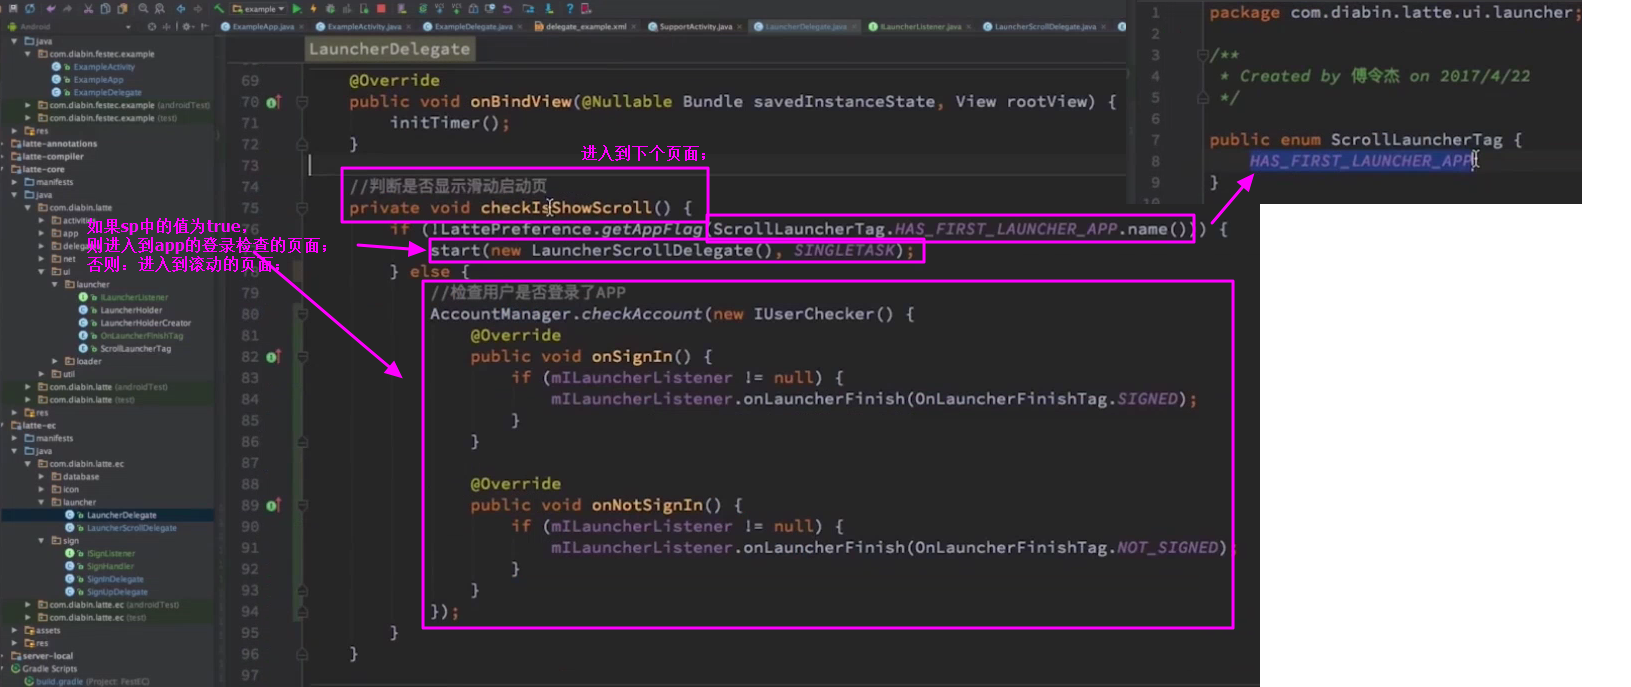
Task: Click the override gutter icon on line 70
Action: click(273, 102)
